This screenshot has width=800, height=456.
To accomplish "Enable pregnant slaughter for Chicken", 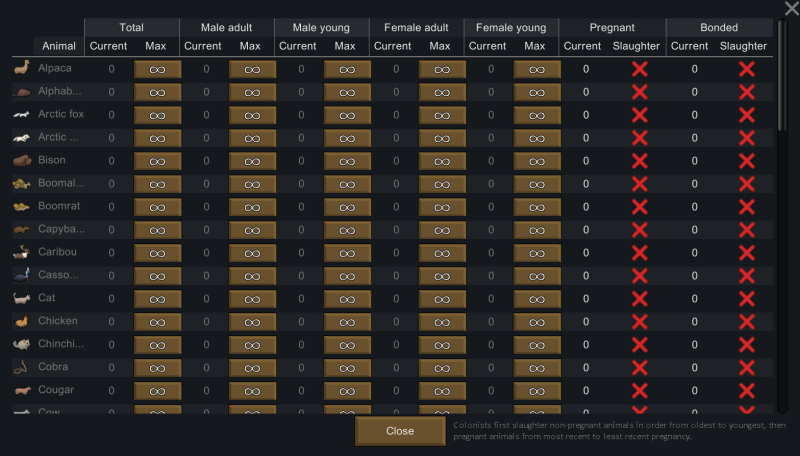I will click(640, 321).
